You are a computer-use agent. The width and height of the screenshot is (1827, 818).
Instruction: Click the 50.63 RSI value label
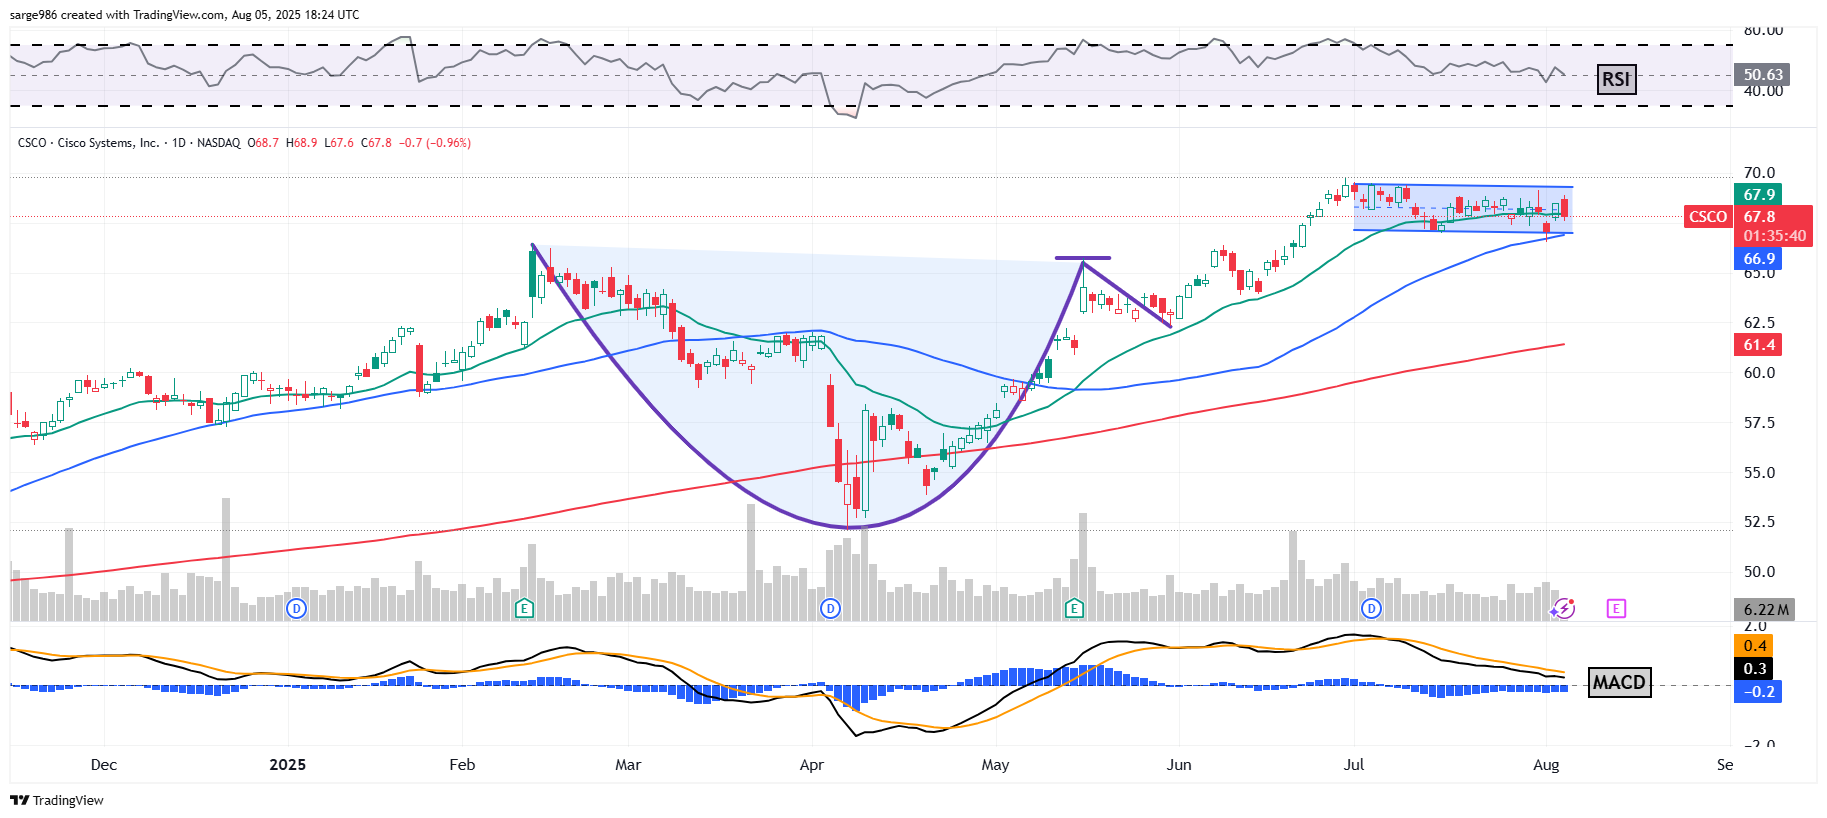coord(1763,75)
